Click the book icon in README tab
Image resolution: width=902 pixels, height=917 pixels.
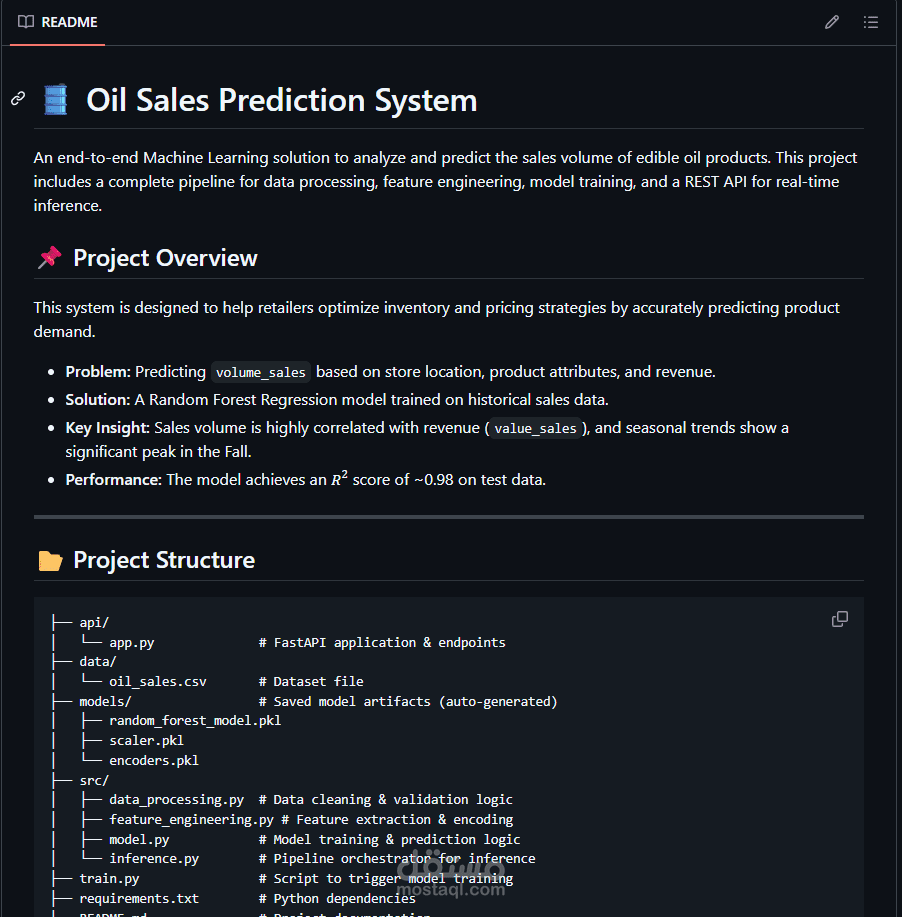tap(26, 22)
